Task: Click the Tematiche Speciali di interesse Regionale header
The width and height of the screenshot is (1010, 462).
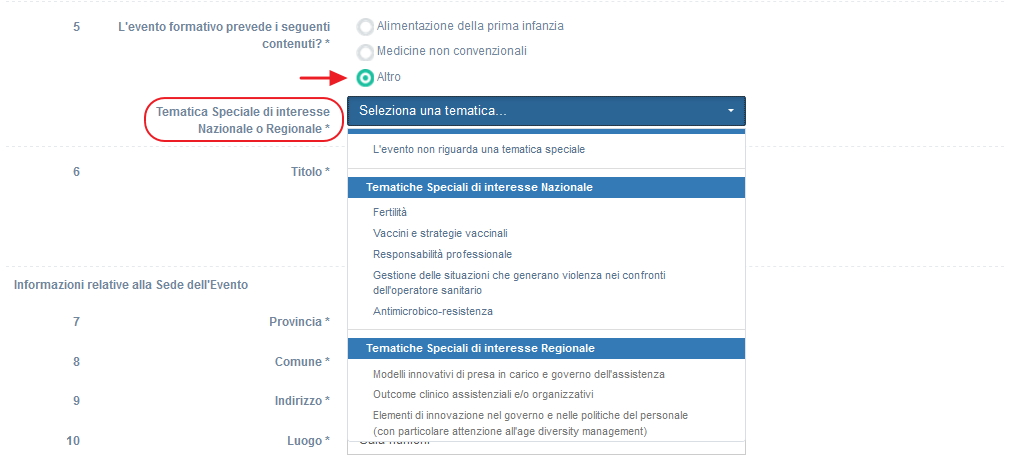Action: pyautogui.click(x=480, y=348)
